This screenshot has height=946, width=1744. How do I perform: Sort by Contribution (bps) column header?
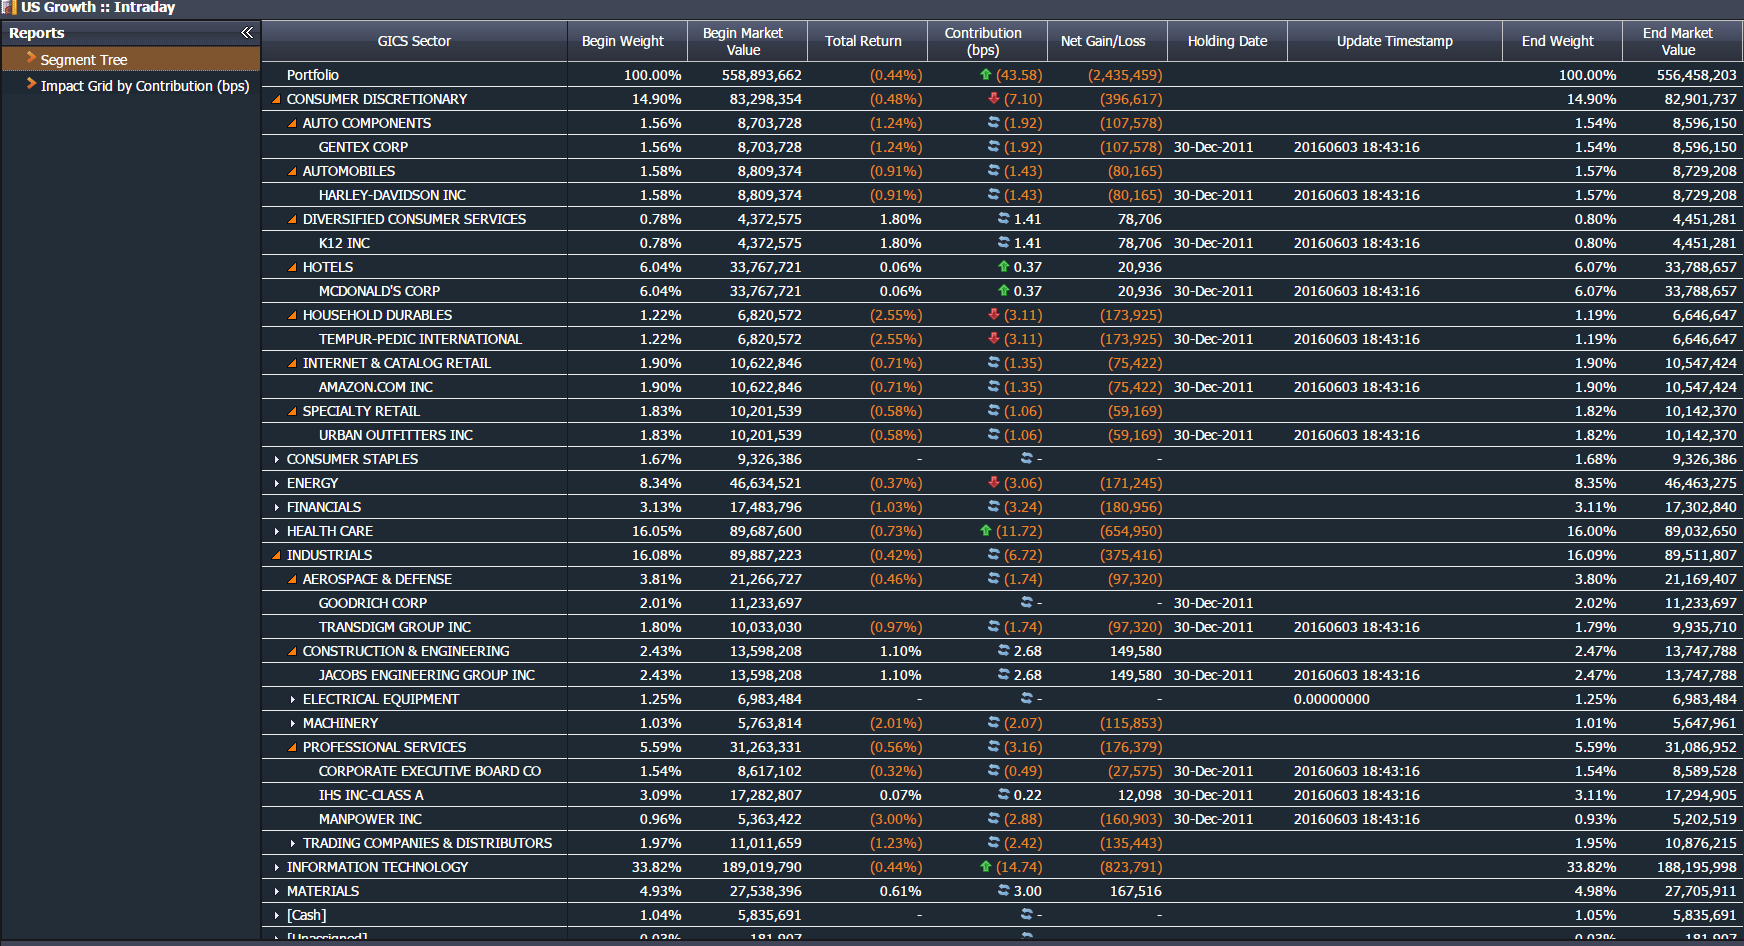click(987, 41)
